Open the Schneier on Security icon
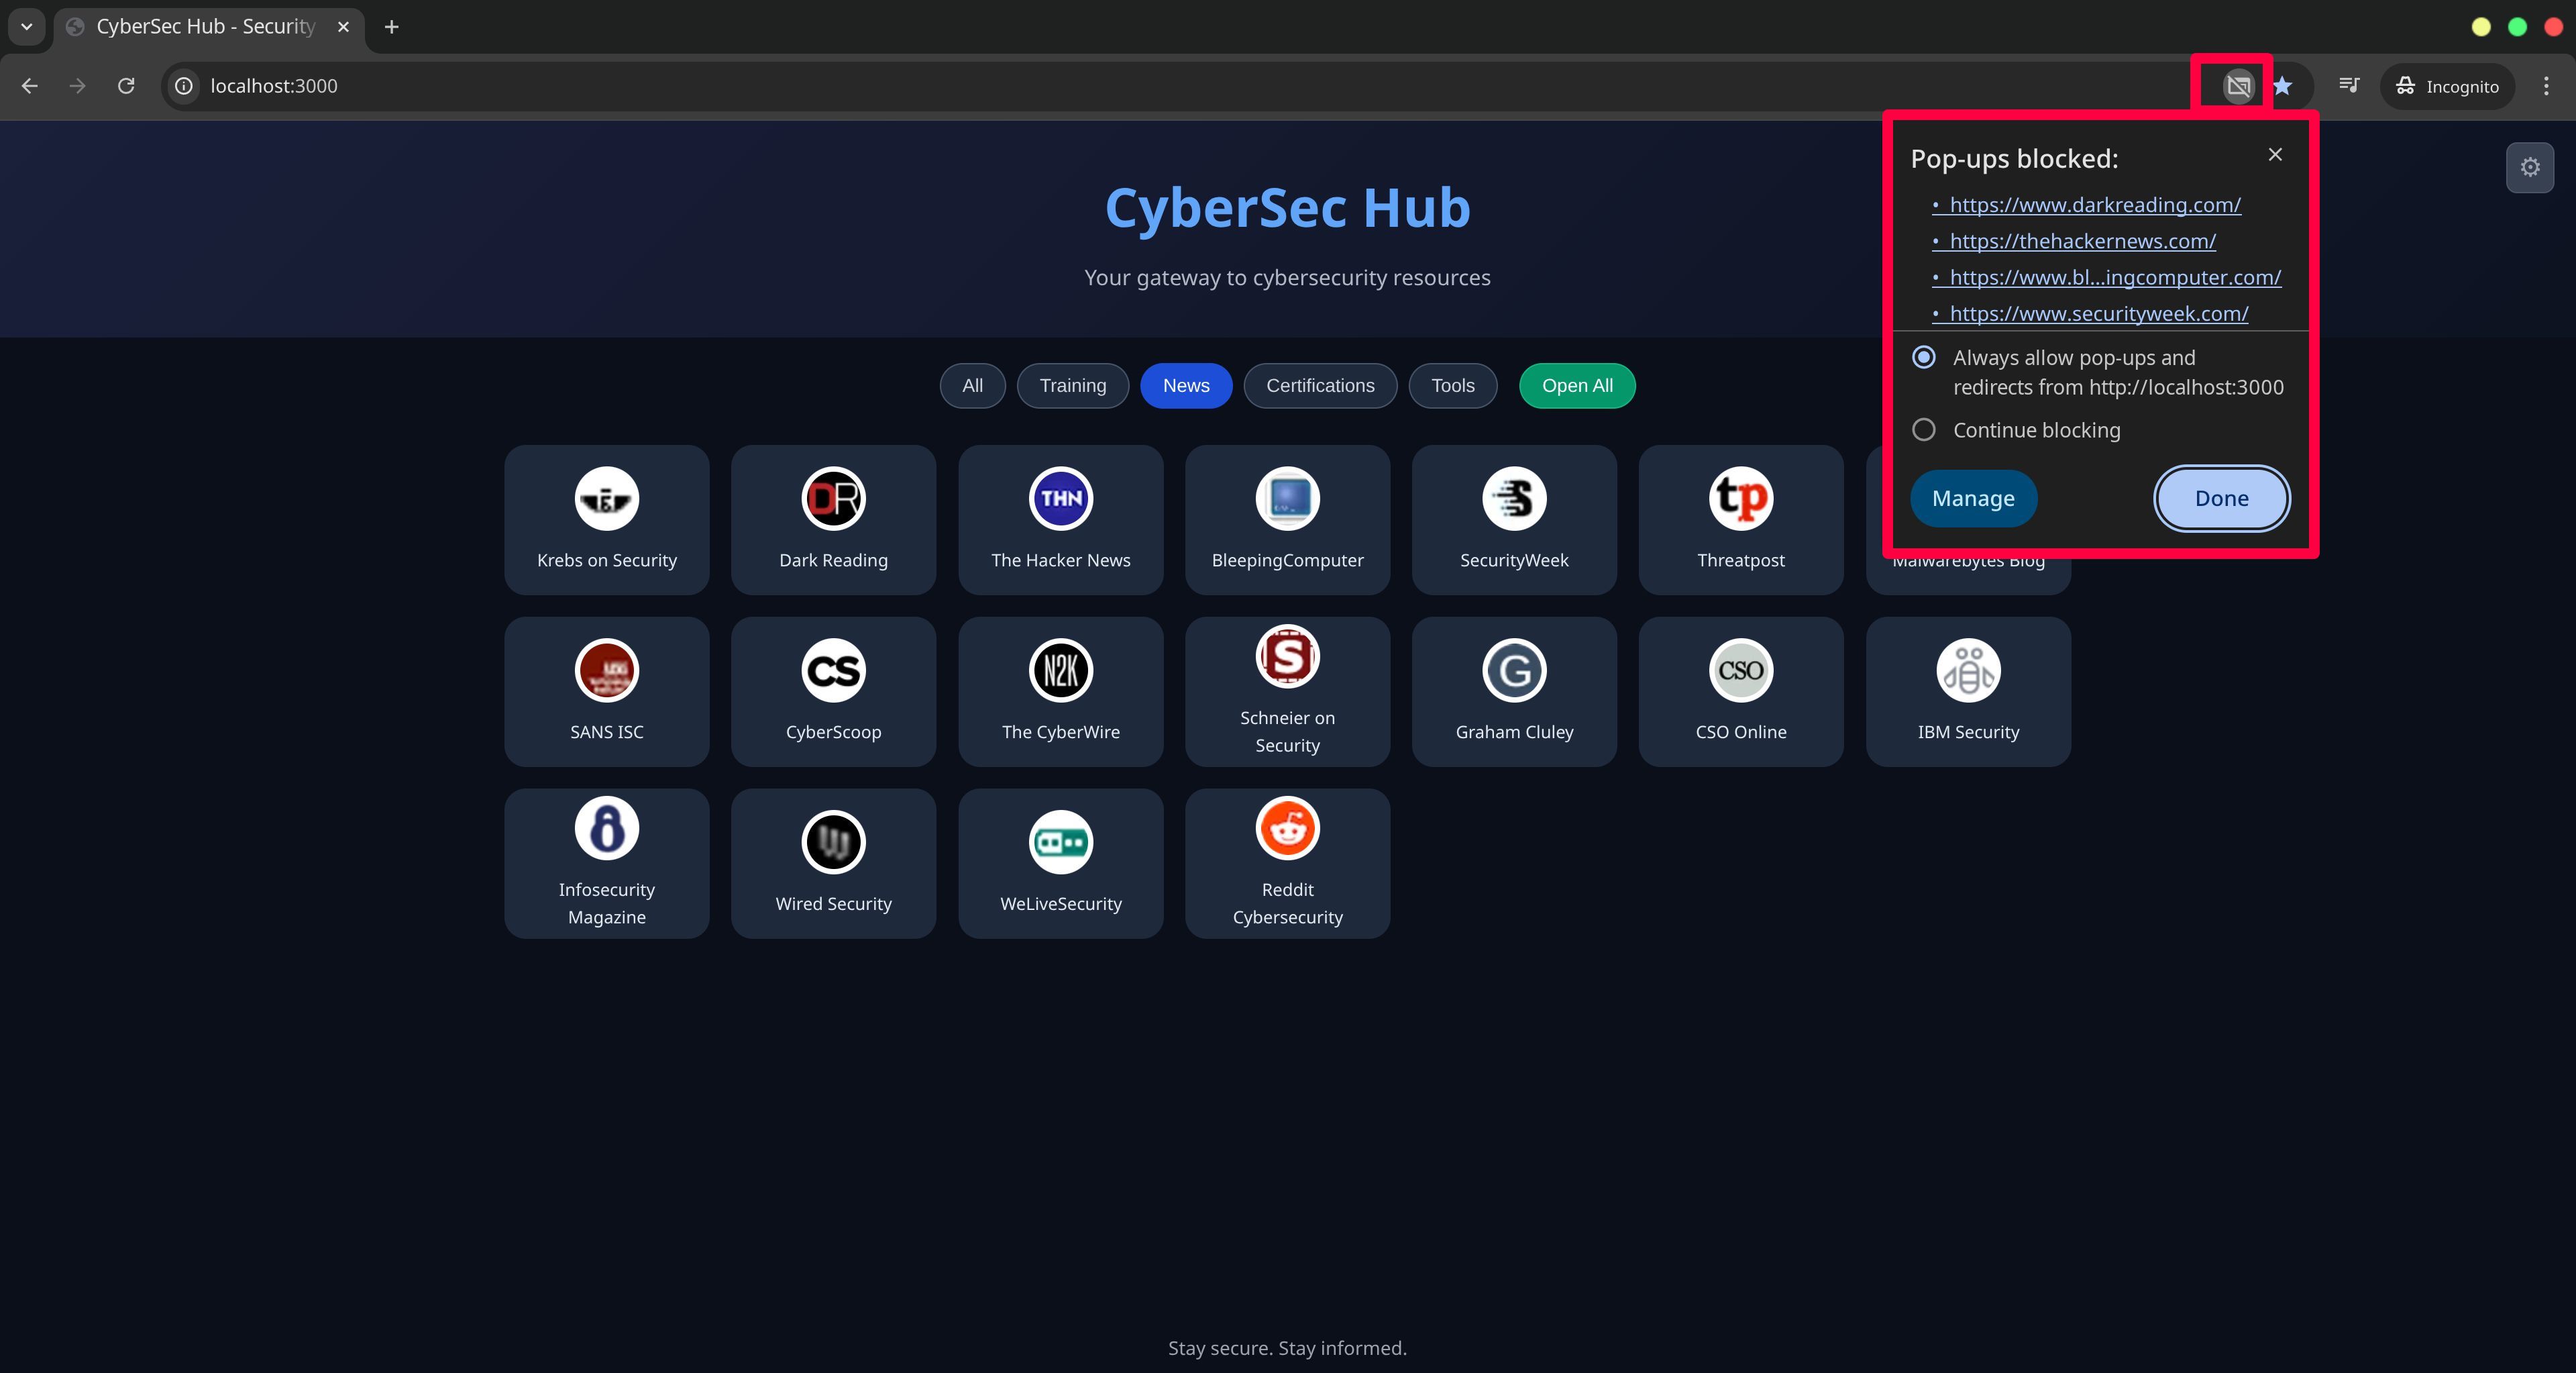Viewport: 2576px width, 1373px height. pyautogui.click(x=1287, y=656)
